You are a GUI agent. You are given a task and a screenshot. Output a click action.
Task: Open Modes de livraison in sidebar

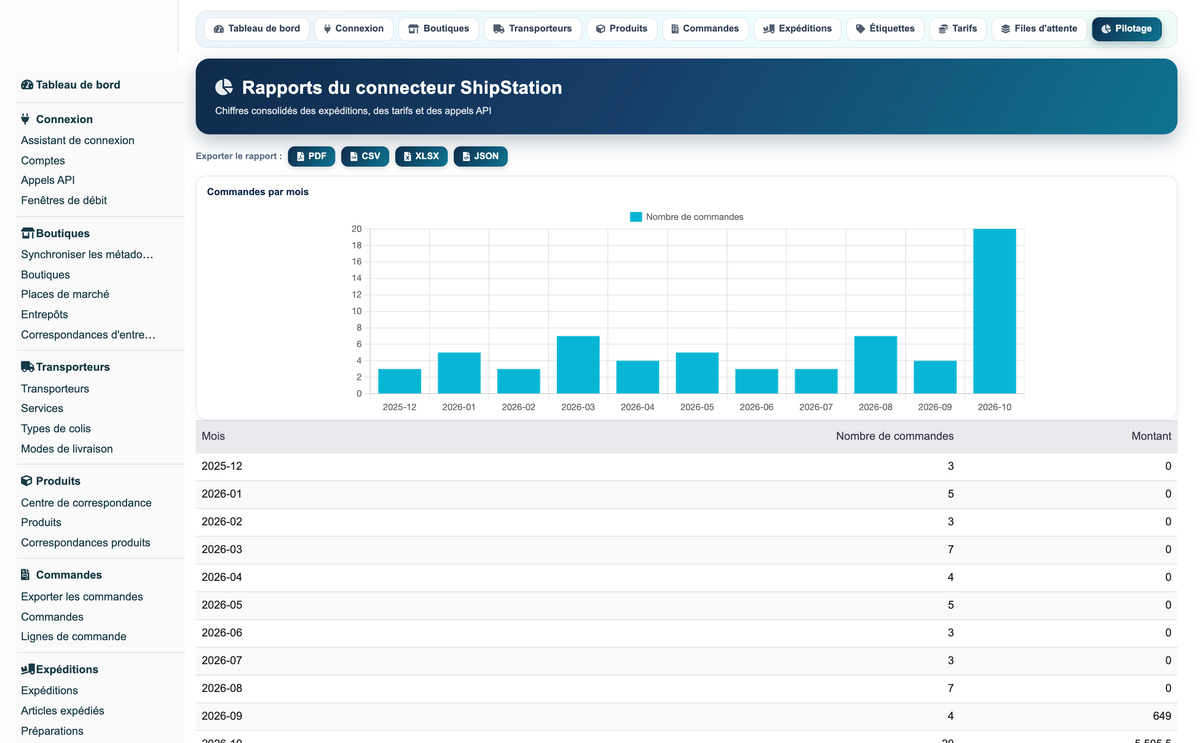tap(67, 449)
